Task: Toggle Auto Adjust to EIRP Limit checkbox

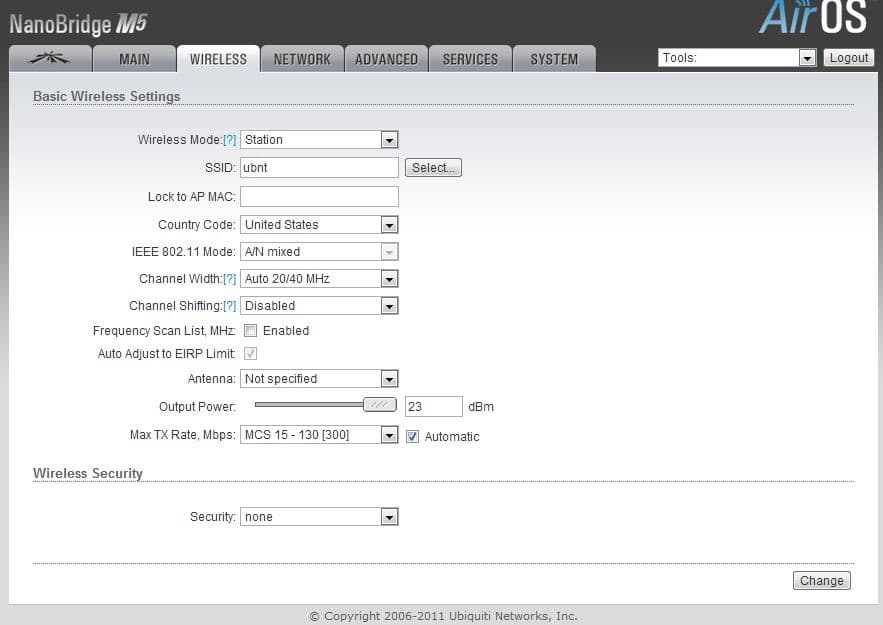Action: pos(251,354)
